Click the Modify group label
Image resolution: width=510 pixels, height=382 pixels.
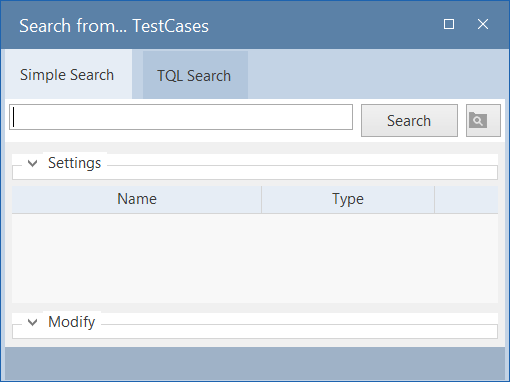click(72, 322)
